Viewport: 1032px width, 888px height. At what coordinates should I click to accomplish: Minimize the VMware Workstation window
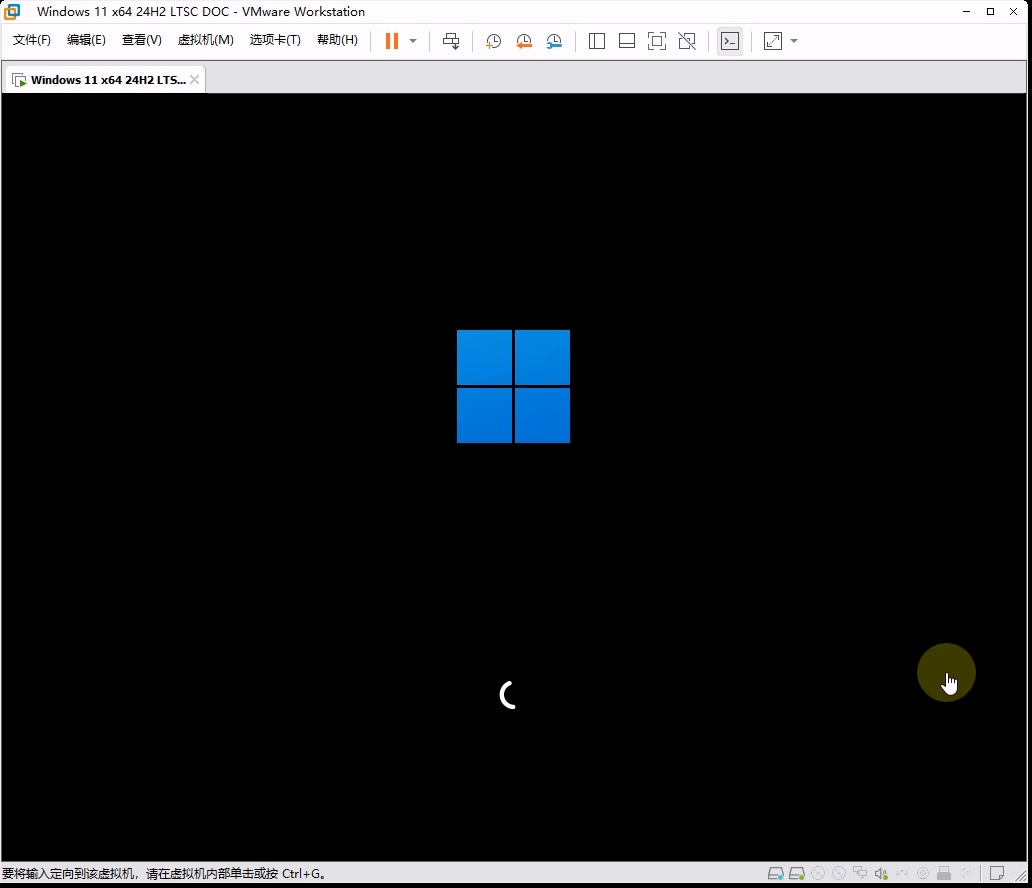(966, 11)
